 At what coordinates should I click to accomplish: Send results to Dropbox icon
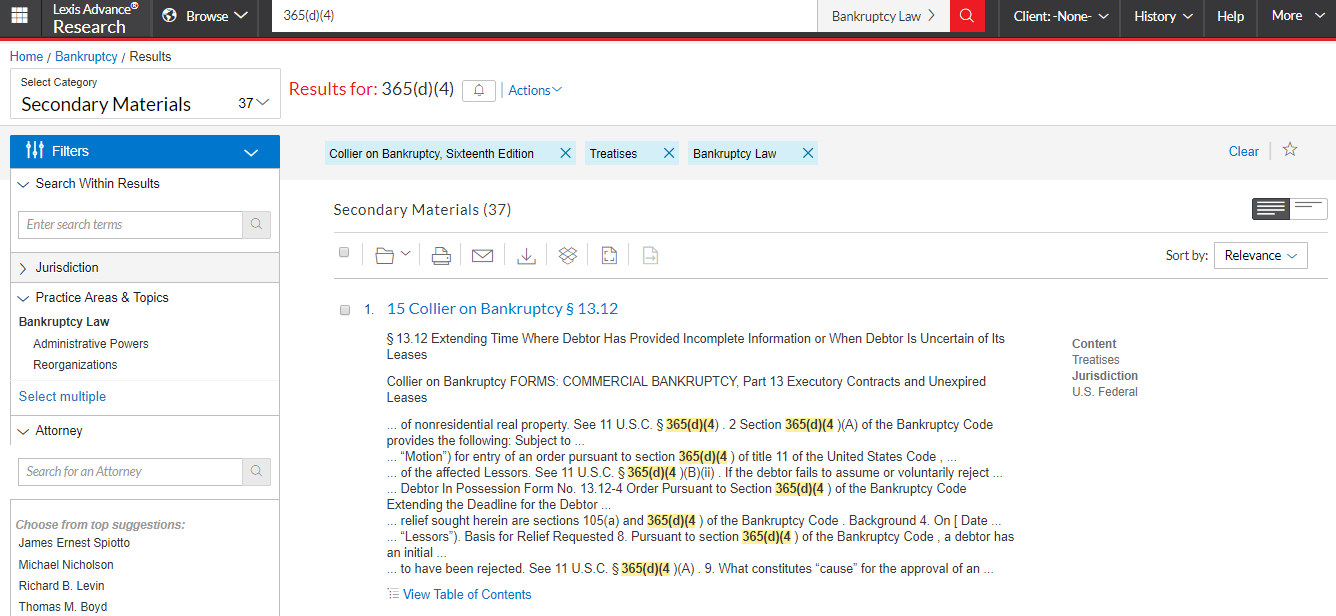(x=568, y=256)
